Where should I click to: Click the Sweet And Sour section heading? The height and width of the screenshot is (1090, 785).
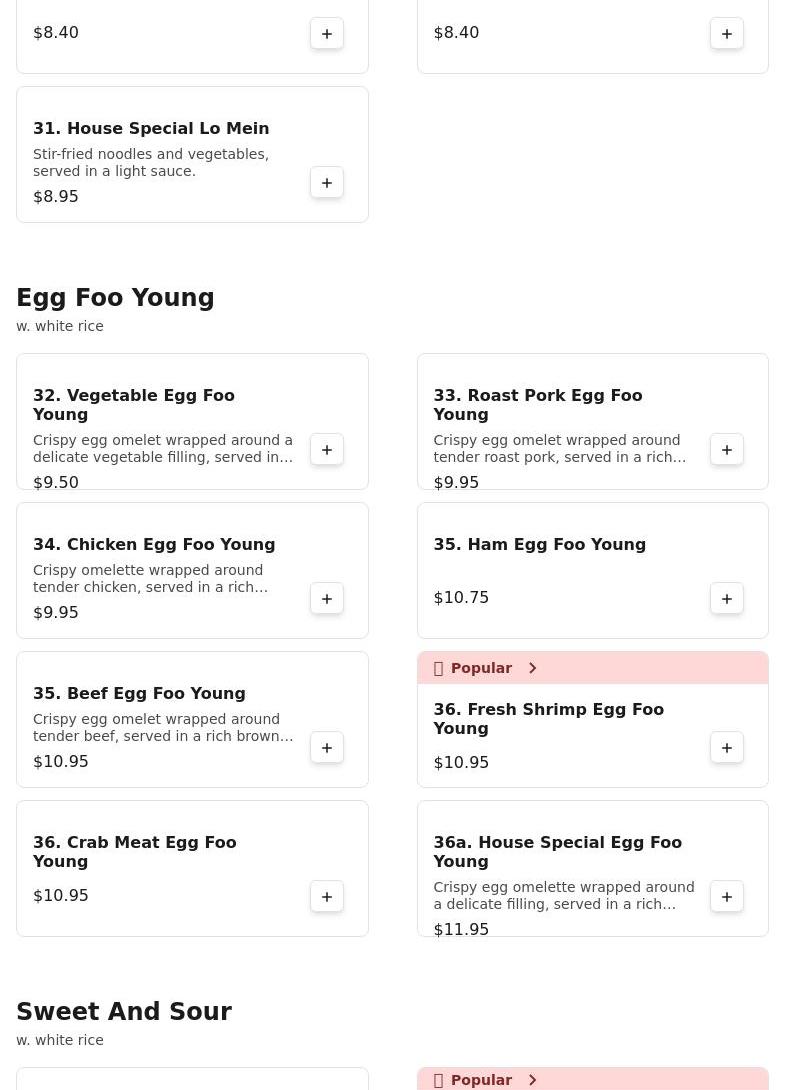click(x=124, y=1012)
